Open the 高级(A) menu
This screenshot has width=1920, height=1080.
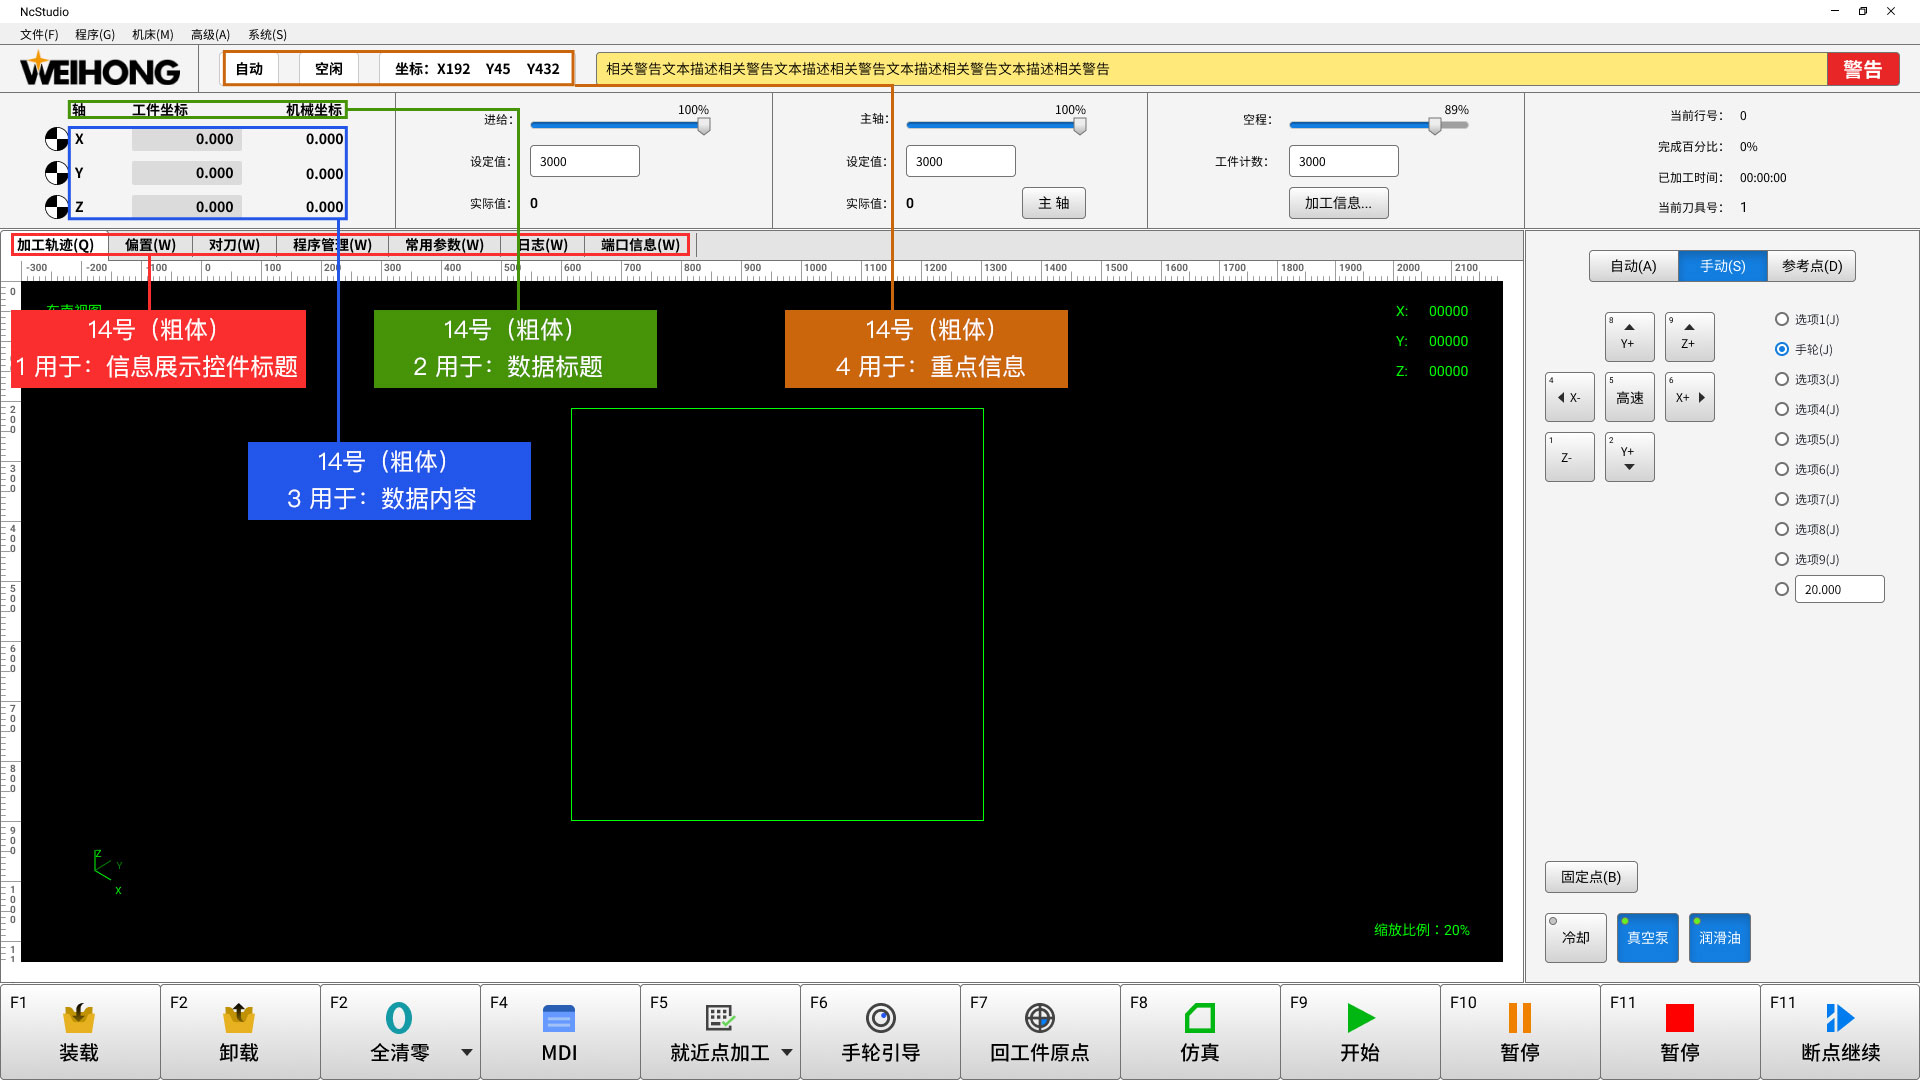[210, 34]
